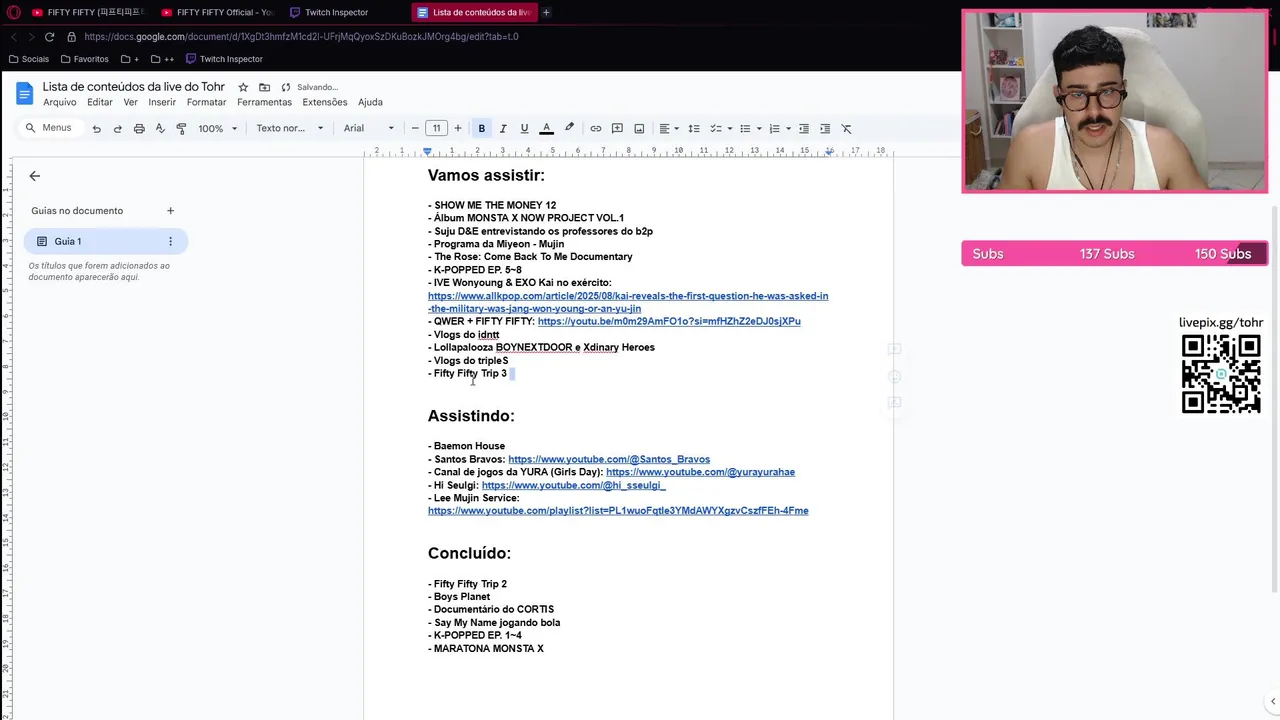Apply a bulleted list
The height and width of the screenshot is (720, 1280).
point(745,129)
